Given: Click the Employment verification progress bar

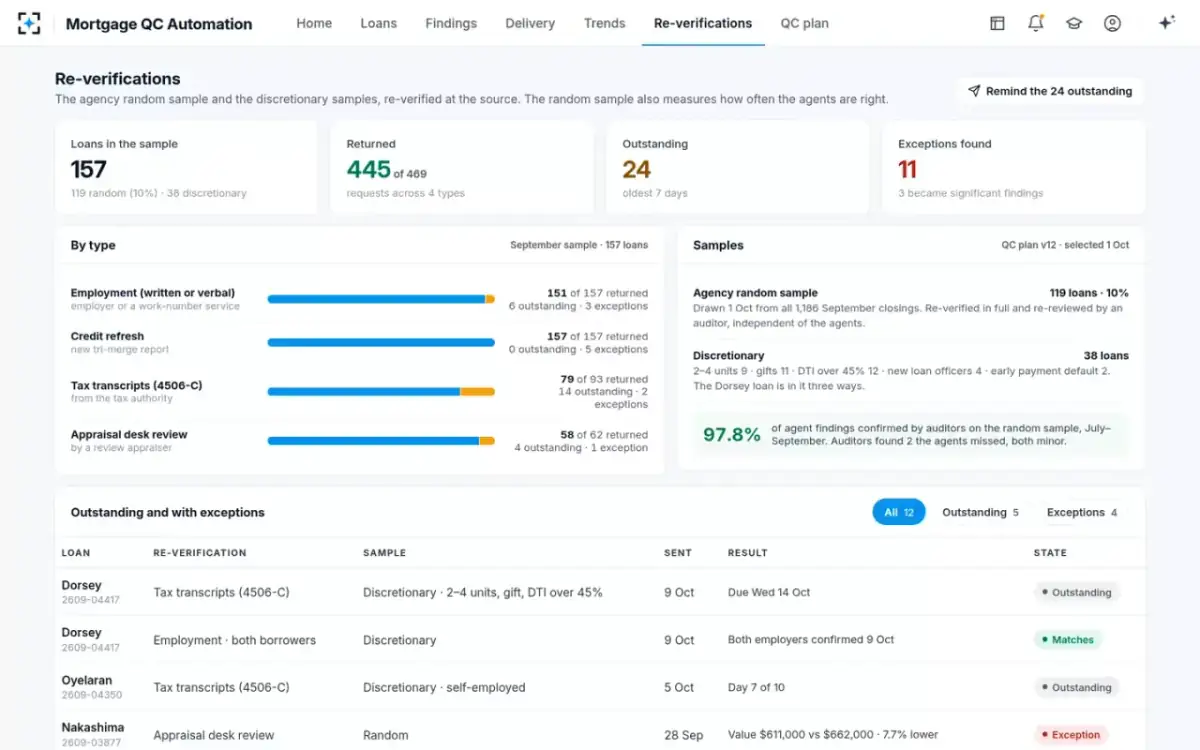Looking at the screenshot, I should click(381, 299).
